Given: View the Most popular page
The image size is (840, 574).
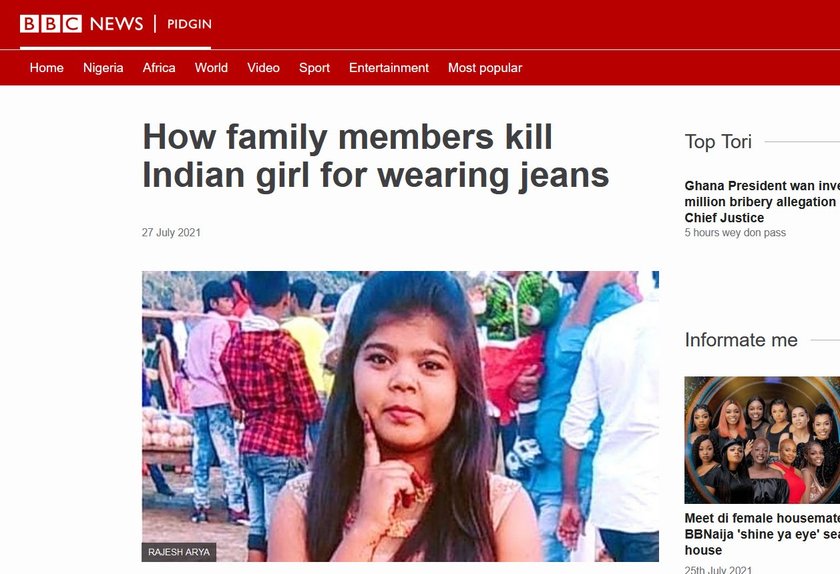Looking at the screenshot, I should [x=485, y=68].
